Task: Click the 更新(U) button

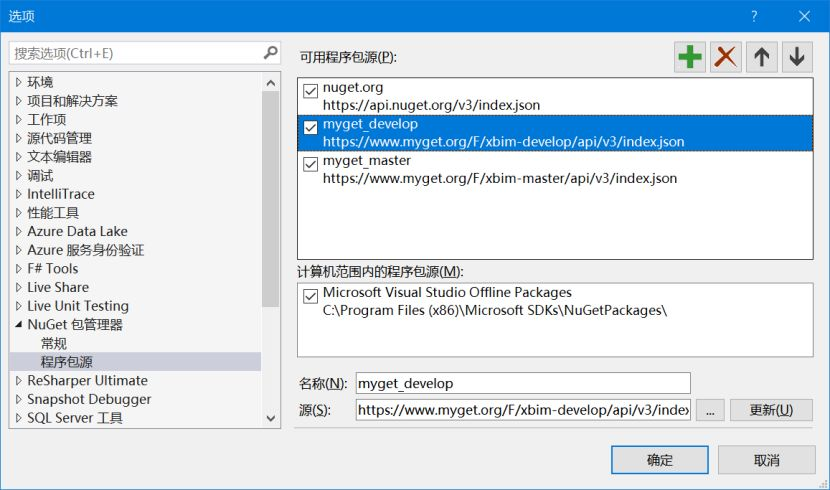Action: [x=771, y=410]
